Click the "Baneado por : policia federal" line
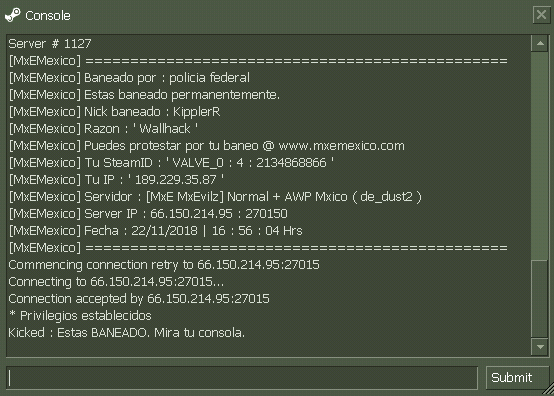 (129, 78)
